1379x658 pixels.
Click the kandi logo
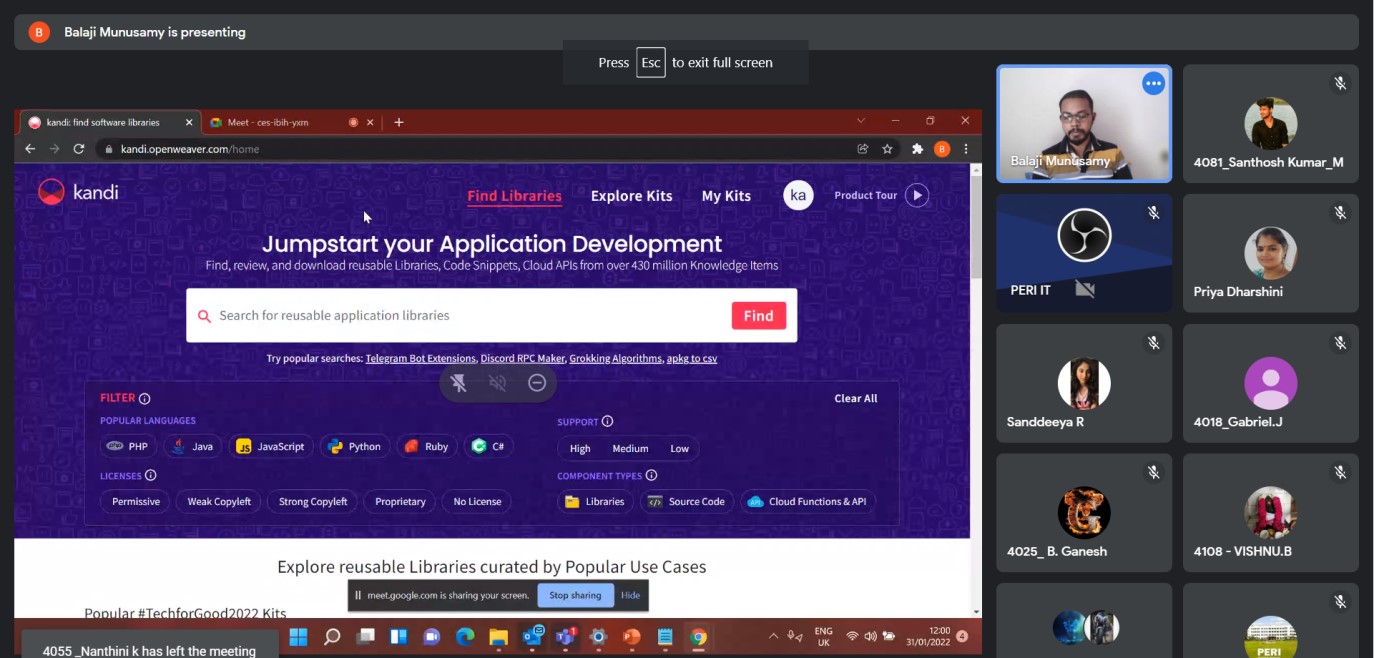(x=78, y=192)
